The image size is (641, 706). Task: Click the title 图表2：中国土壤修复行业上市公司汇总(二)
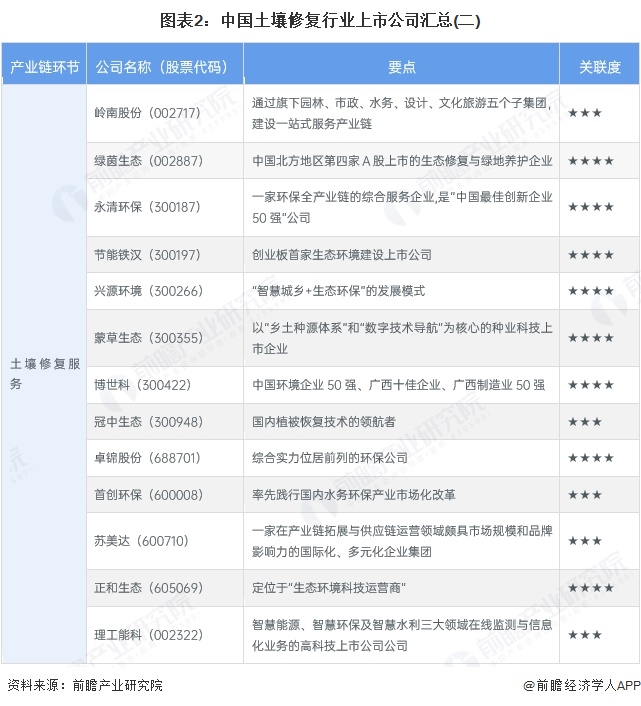coord(320,21)
